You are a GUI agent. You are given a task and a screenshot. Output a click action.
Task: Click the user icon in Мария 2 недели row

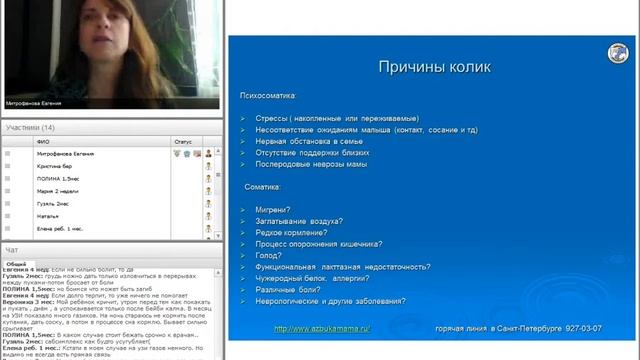[x=209, y=191]
